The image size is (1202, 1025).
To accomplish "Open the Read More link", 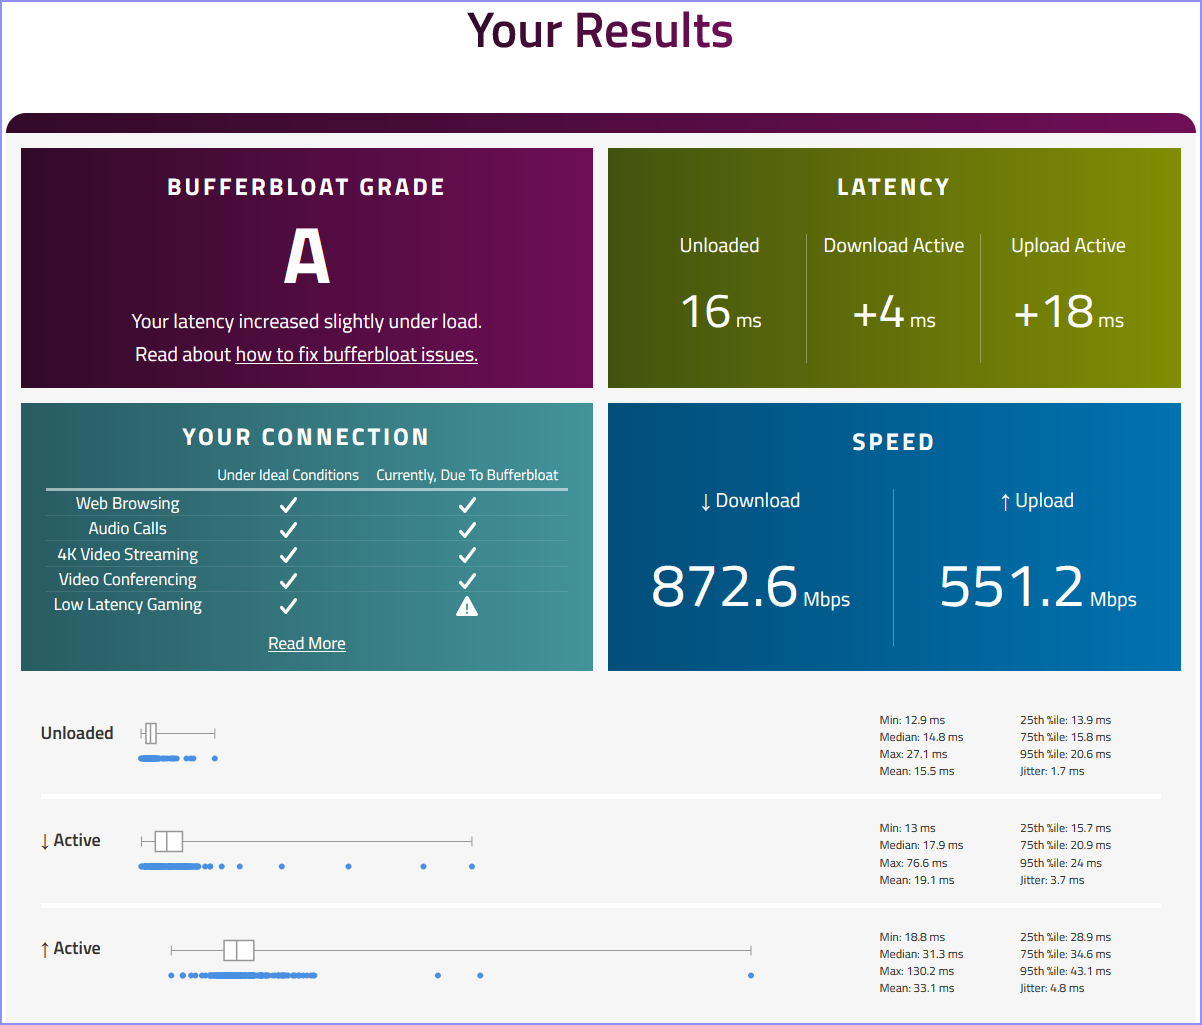I will 307,644.
